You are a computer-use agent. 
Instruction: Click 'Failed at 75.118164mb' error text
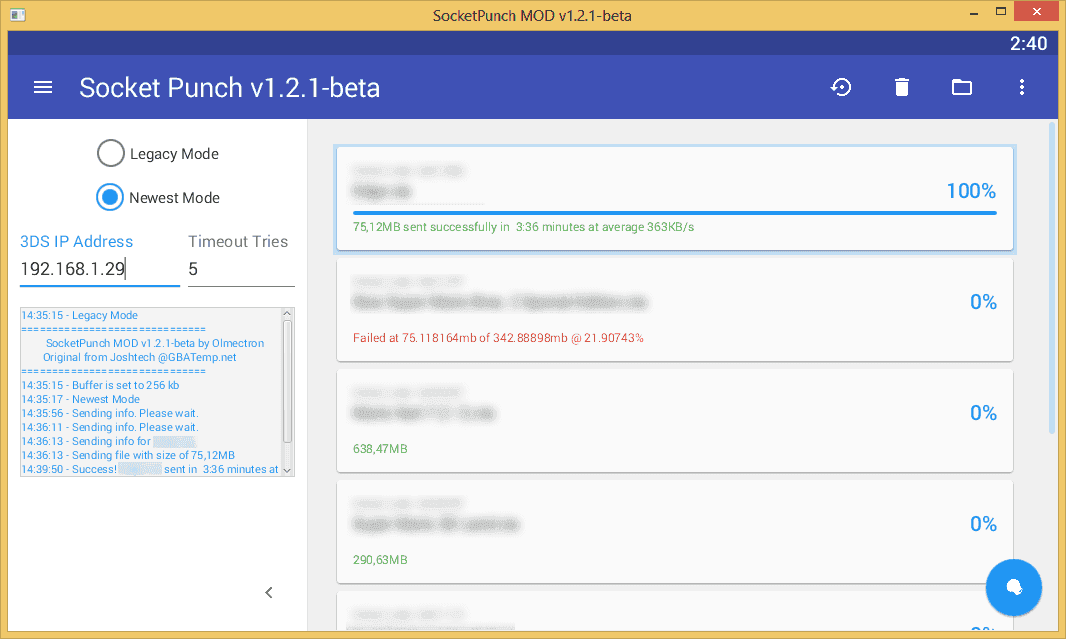(x=498, y=338)
